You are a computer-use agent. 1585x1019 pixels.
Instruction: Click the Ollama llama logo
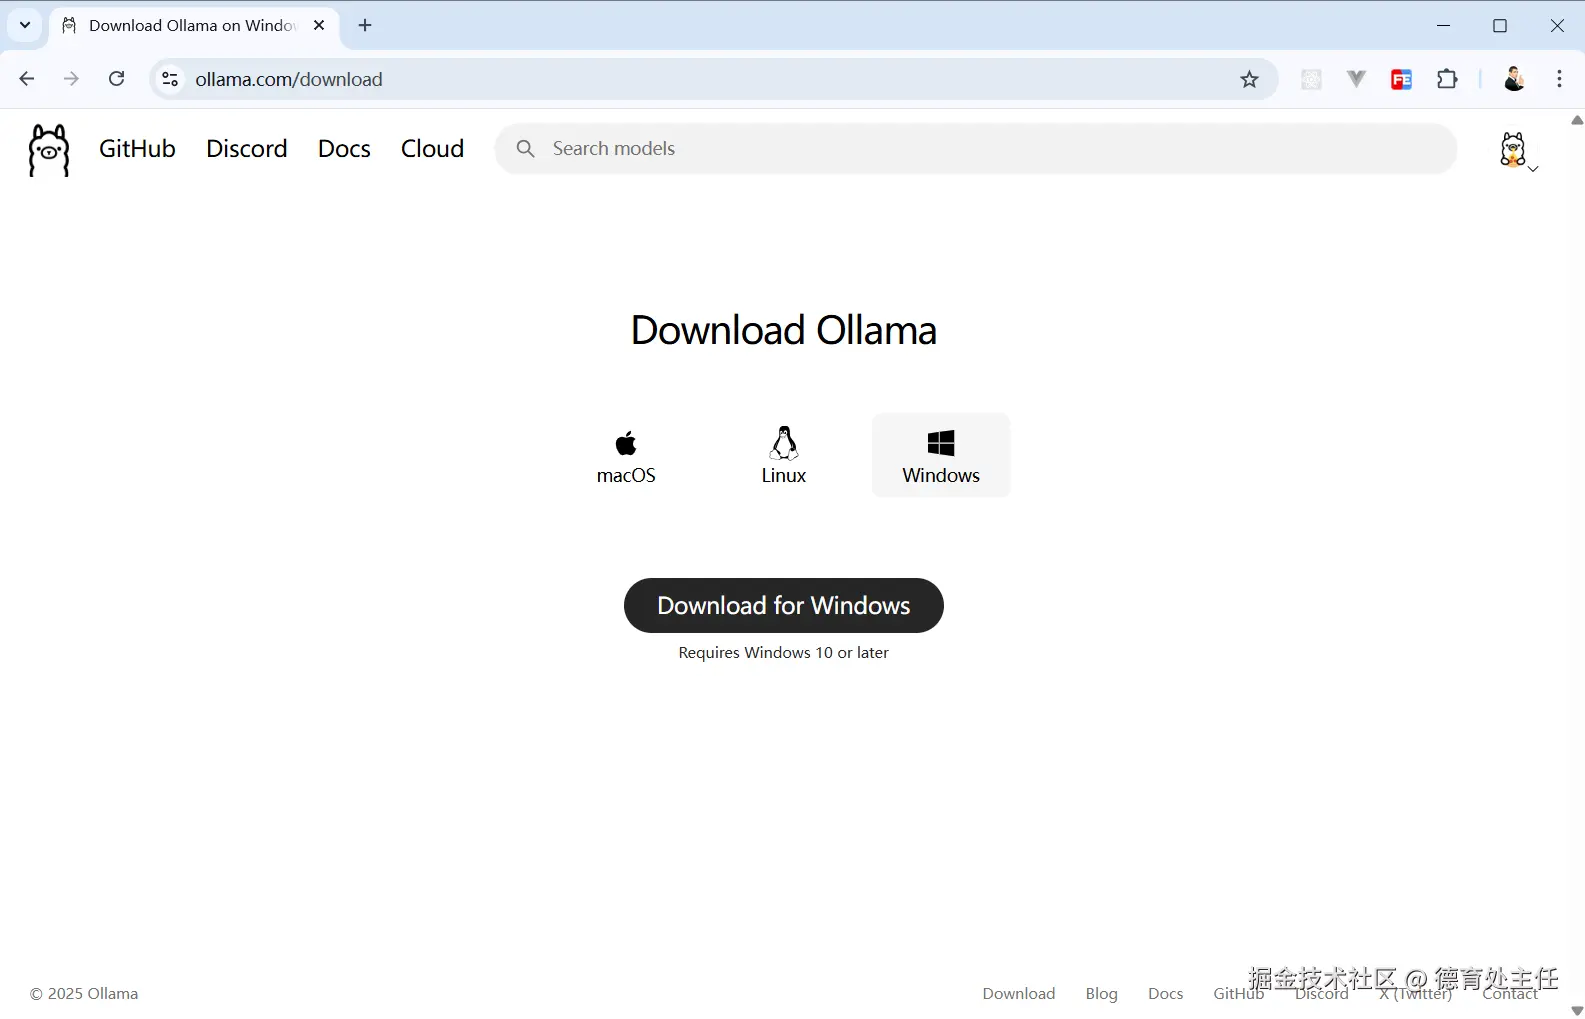click(49, 150)
